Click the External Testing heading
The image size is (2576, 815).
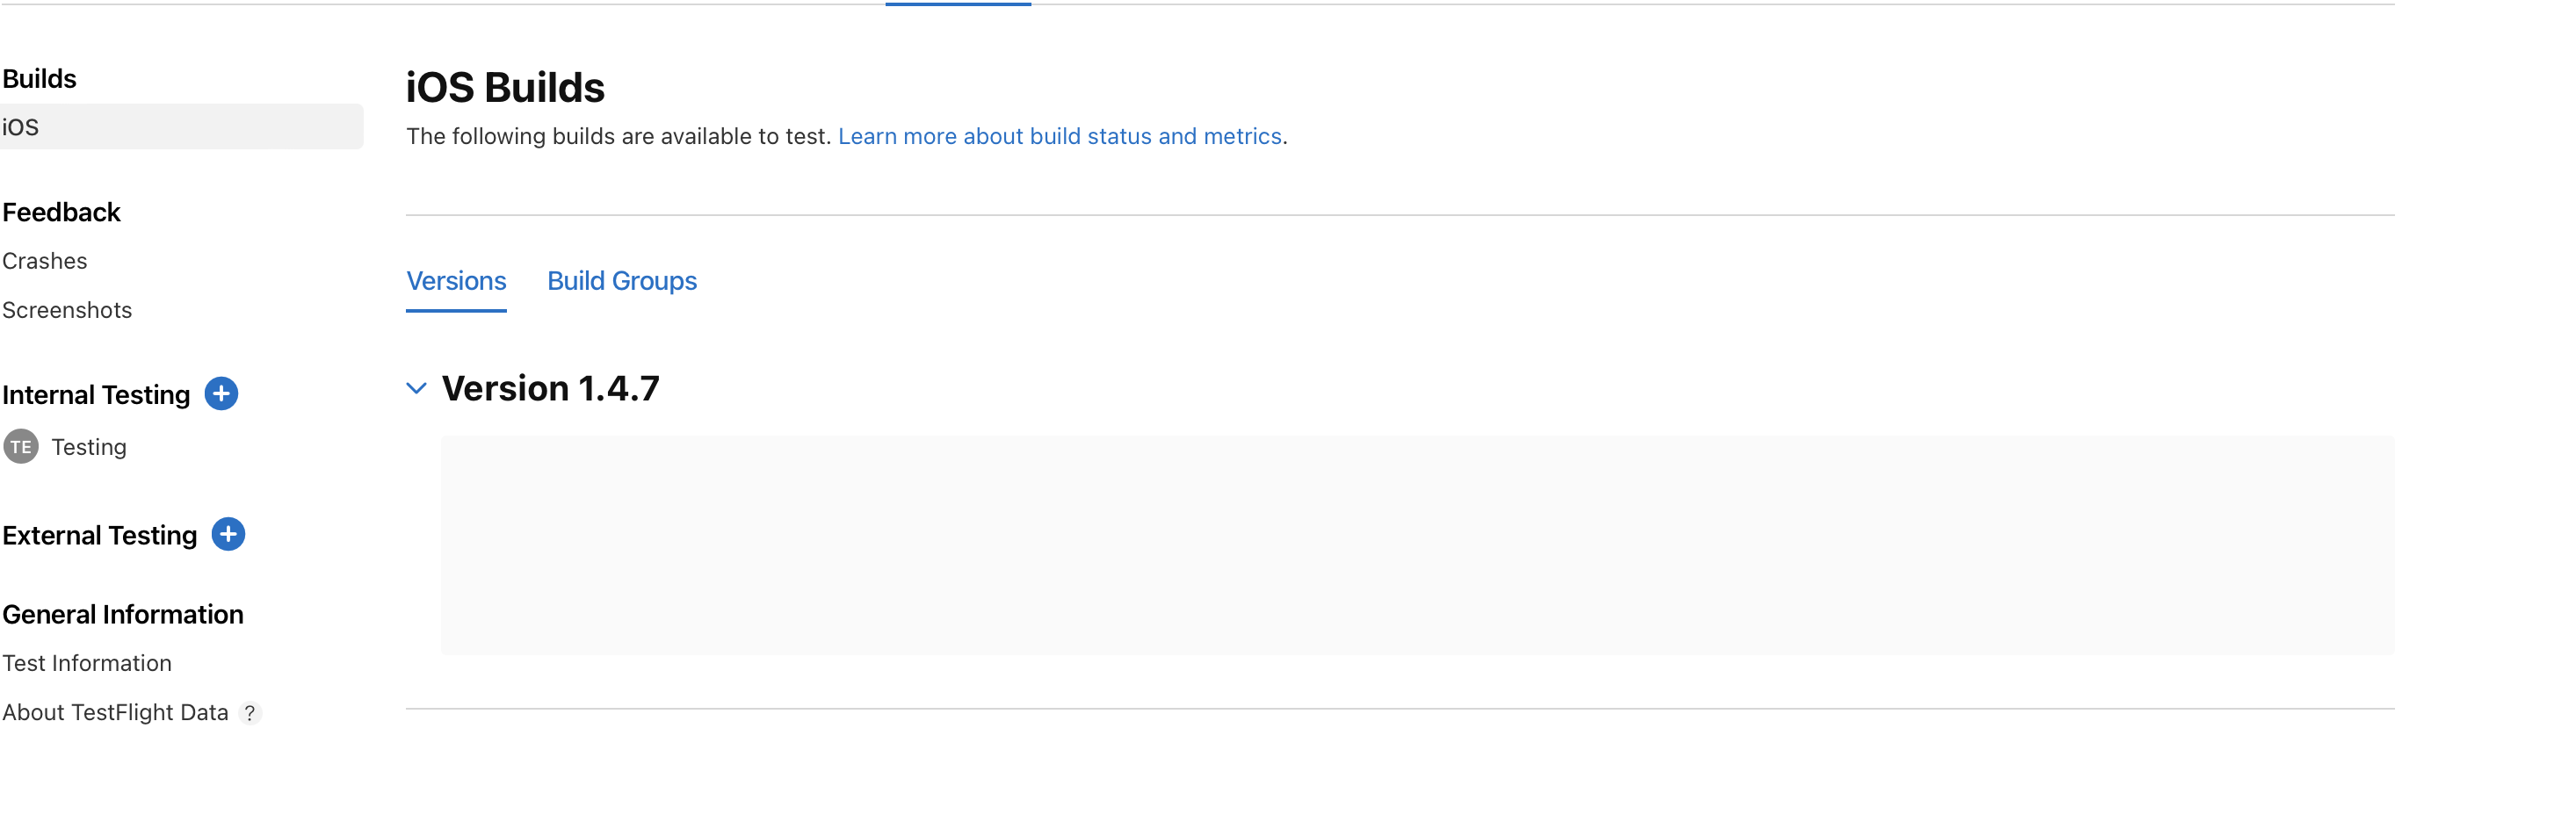pyautogui.click(x=100, y=535)
